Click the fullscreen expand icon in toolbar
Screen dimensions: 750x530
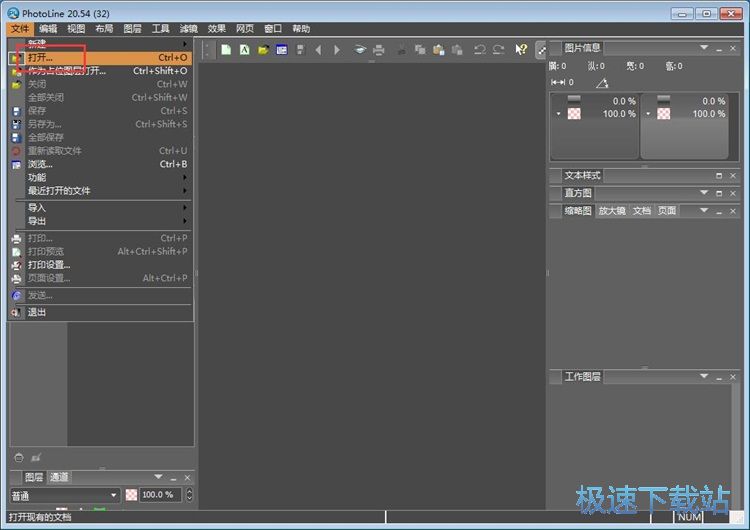[x=541, y=49]
